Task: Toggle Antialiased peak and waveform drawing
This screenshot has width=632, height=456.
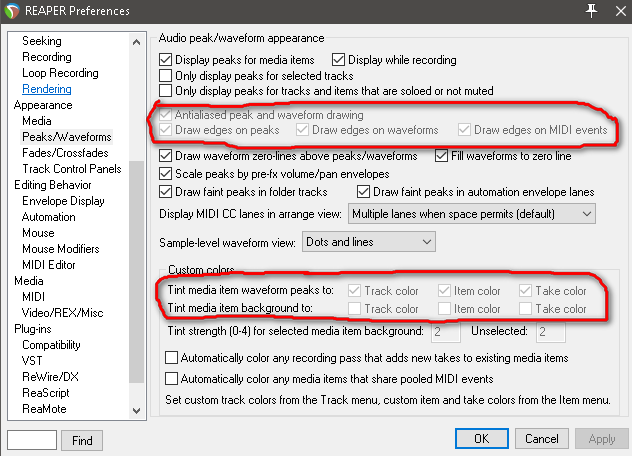Action: pos(166,115)
